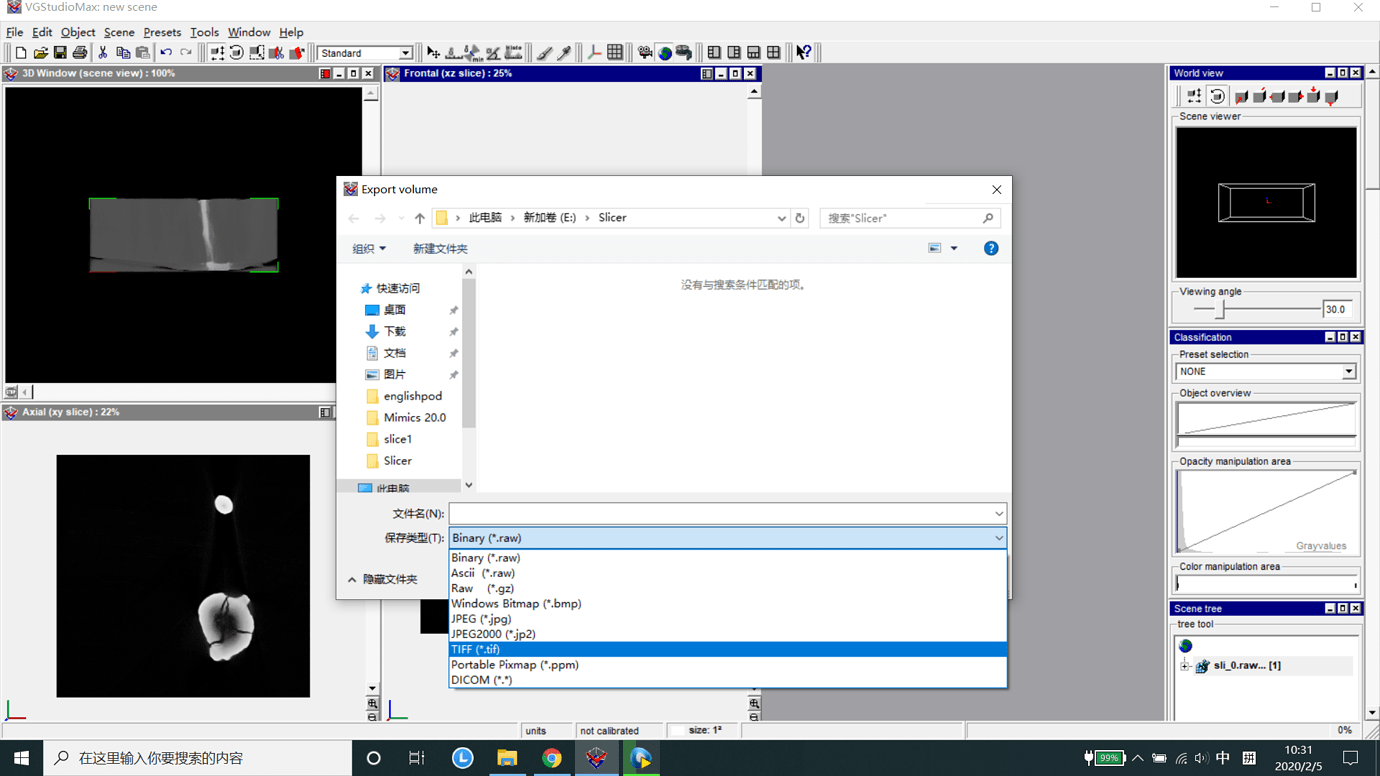Select the top-view cube icon in World view
Image resolution: width=1380 pixels, height=776 pixels.
pos(1313,95)
